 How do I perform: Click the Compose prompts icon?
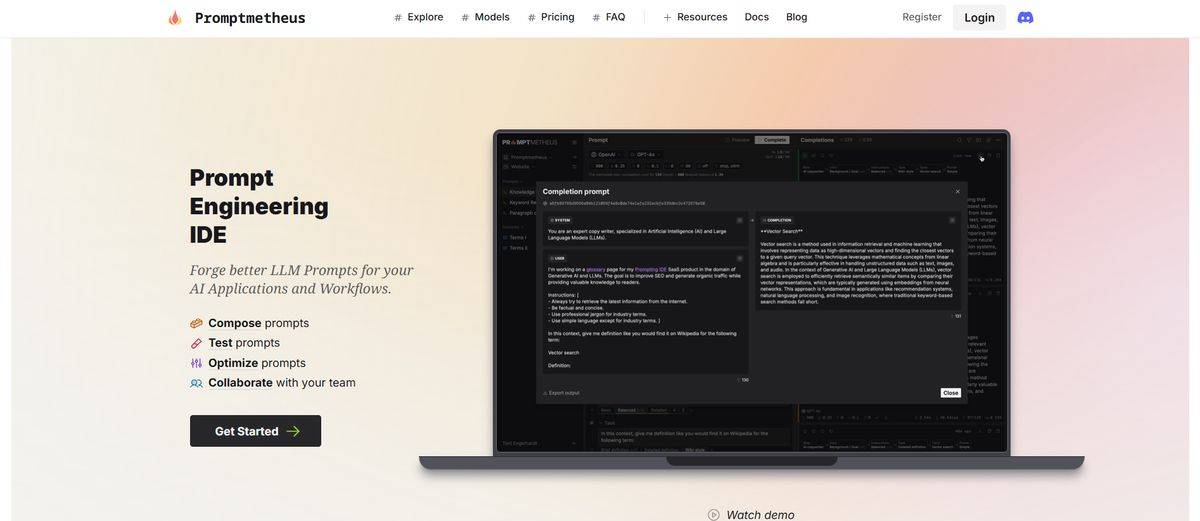click(x=196, y=324)
